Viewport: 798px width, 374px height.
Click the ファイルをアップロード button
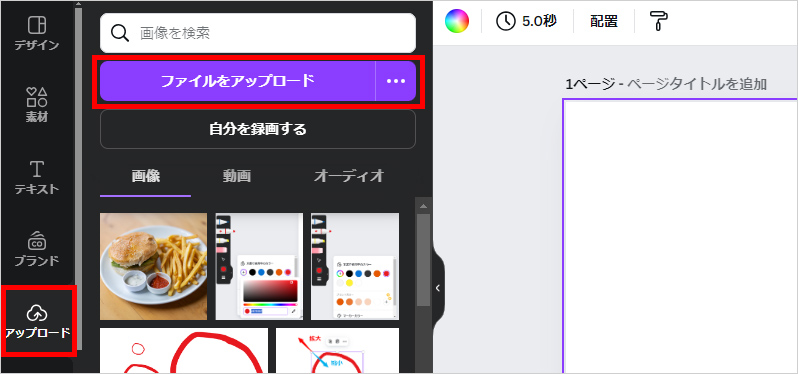click(x=238, y=81)
